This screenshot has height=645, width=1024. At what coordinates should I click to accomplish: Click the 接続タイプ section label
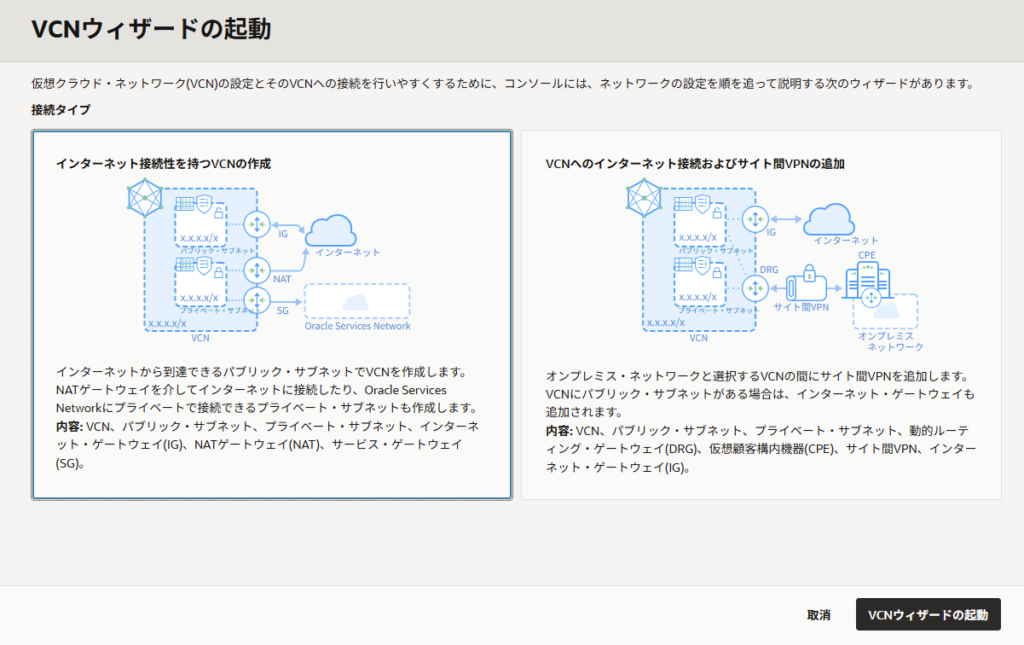click(x=60, y=109)
